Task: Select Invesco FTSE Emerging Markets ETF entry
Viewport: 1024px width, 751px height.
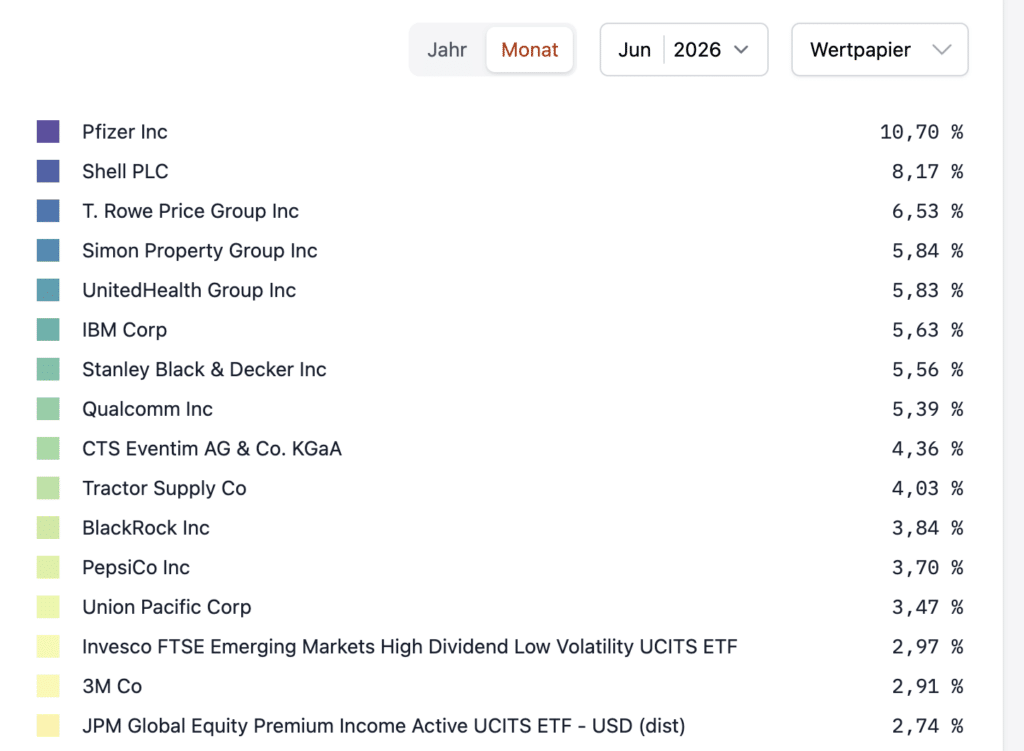Action: (x=500, y=647)
